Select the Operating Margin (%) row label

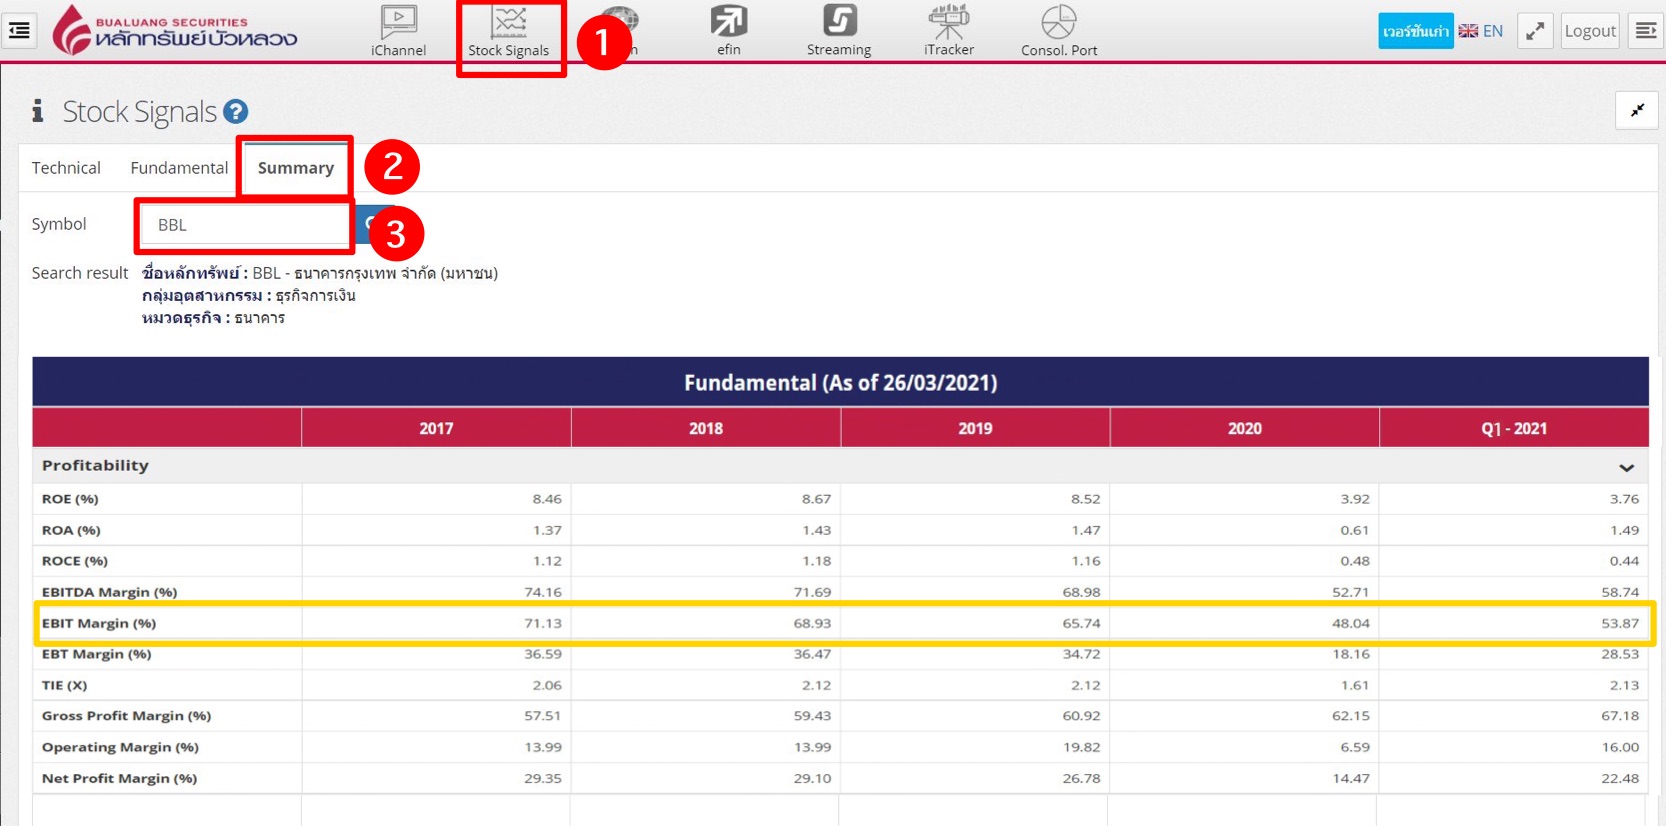click(x=120, y=747)
